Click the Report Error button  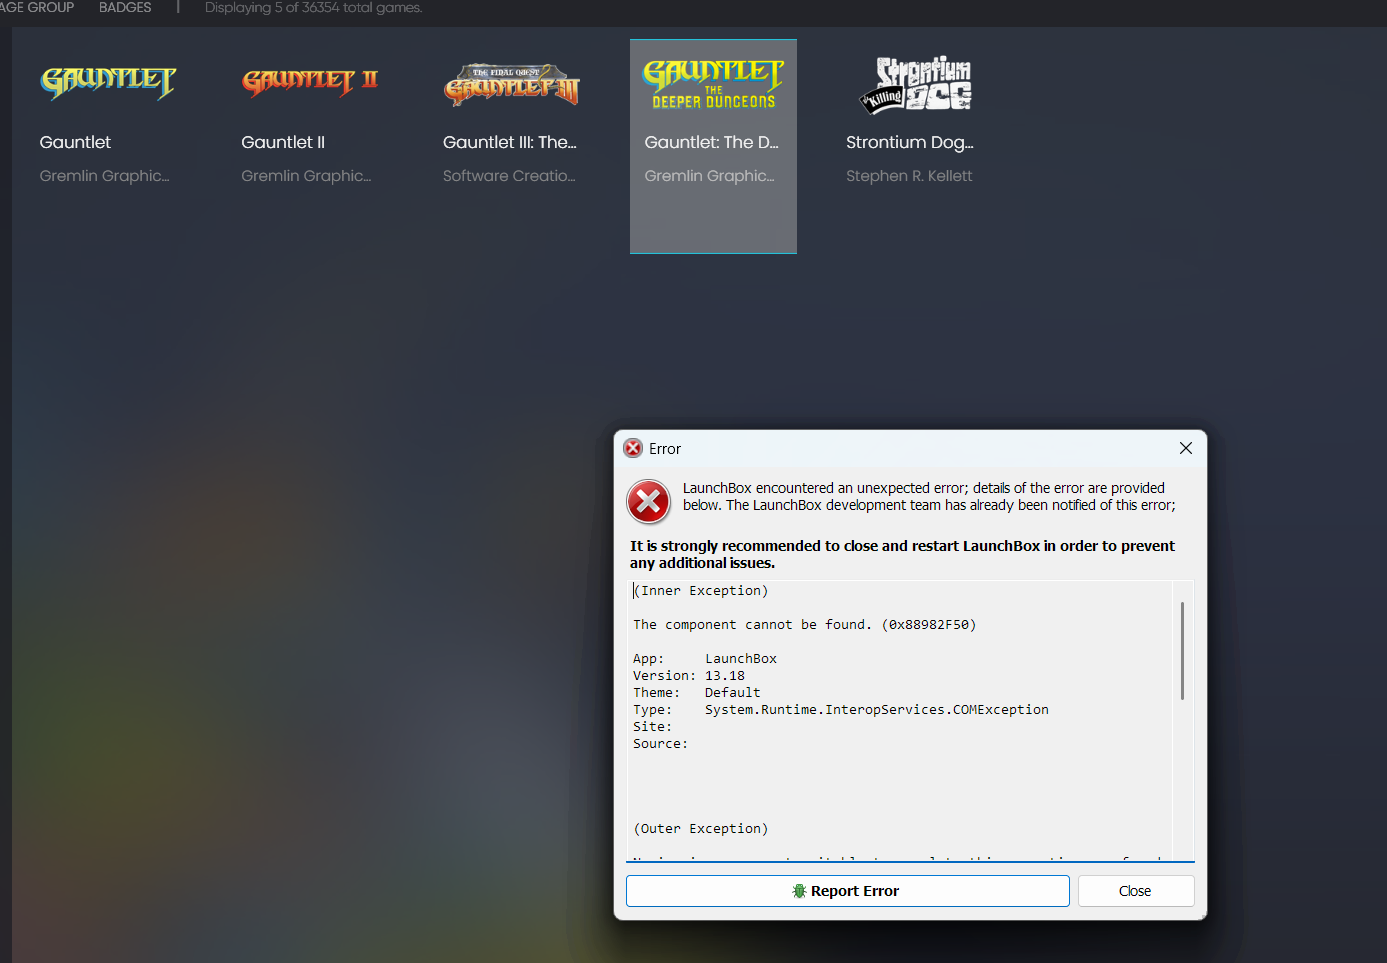tap(847, 891)
